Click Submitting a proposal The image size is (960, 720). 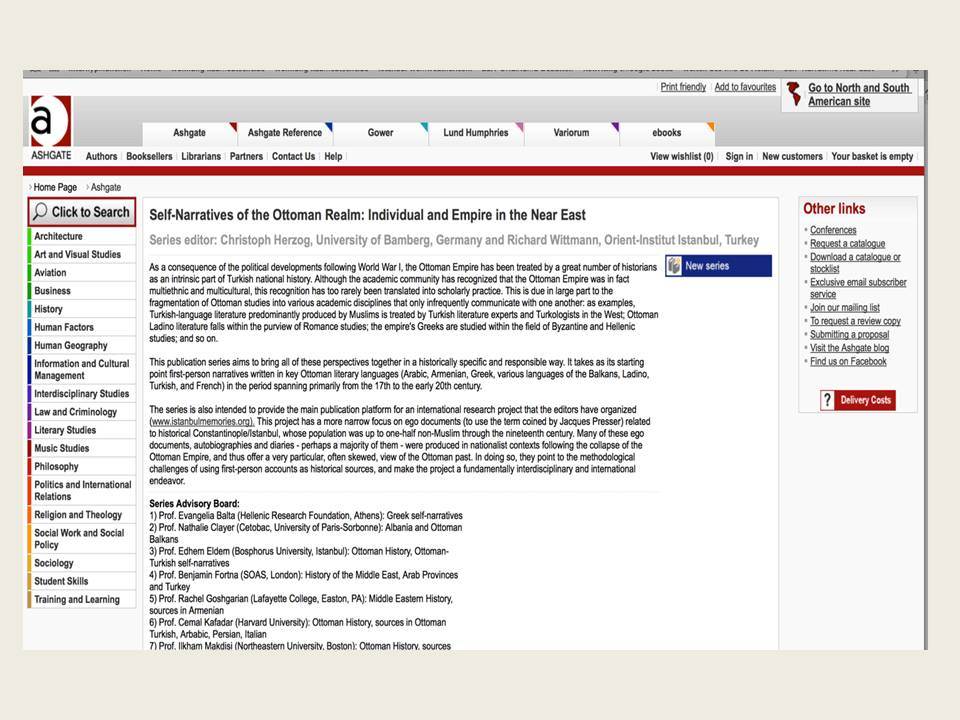849,335
